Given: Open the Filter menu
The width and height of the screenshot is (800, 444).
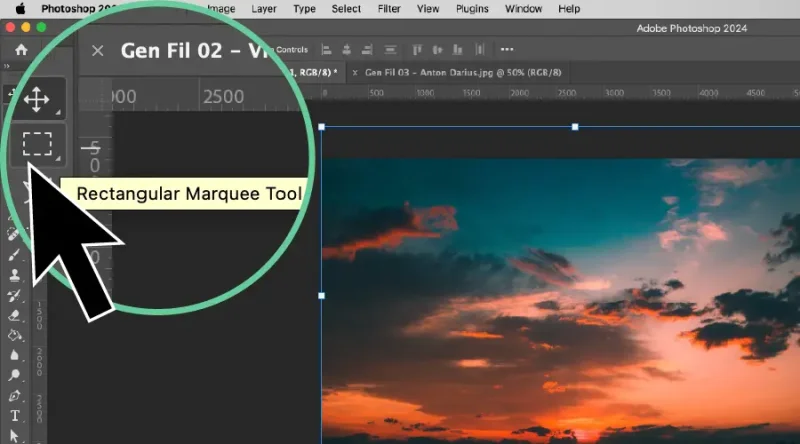Looking at the screenshot, I should click(x=389, y=9).
